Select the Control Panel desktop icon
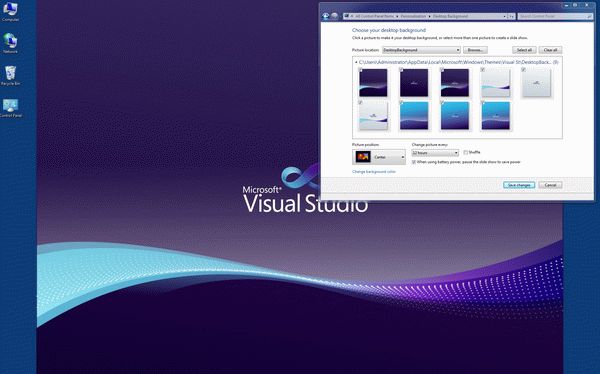The width and height of the screenshot is (600, 374). tap(10, 107)
